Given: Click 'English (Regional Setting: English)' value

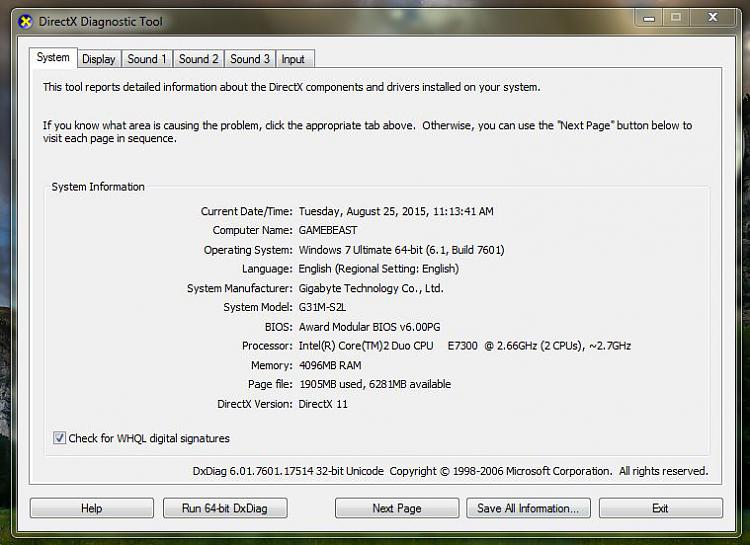Looking at the screenshot, I should point(378,269).
